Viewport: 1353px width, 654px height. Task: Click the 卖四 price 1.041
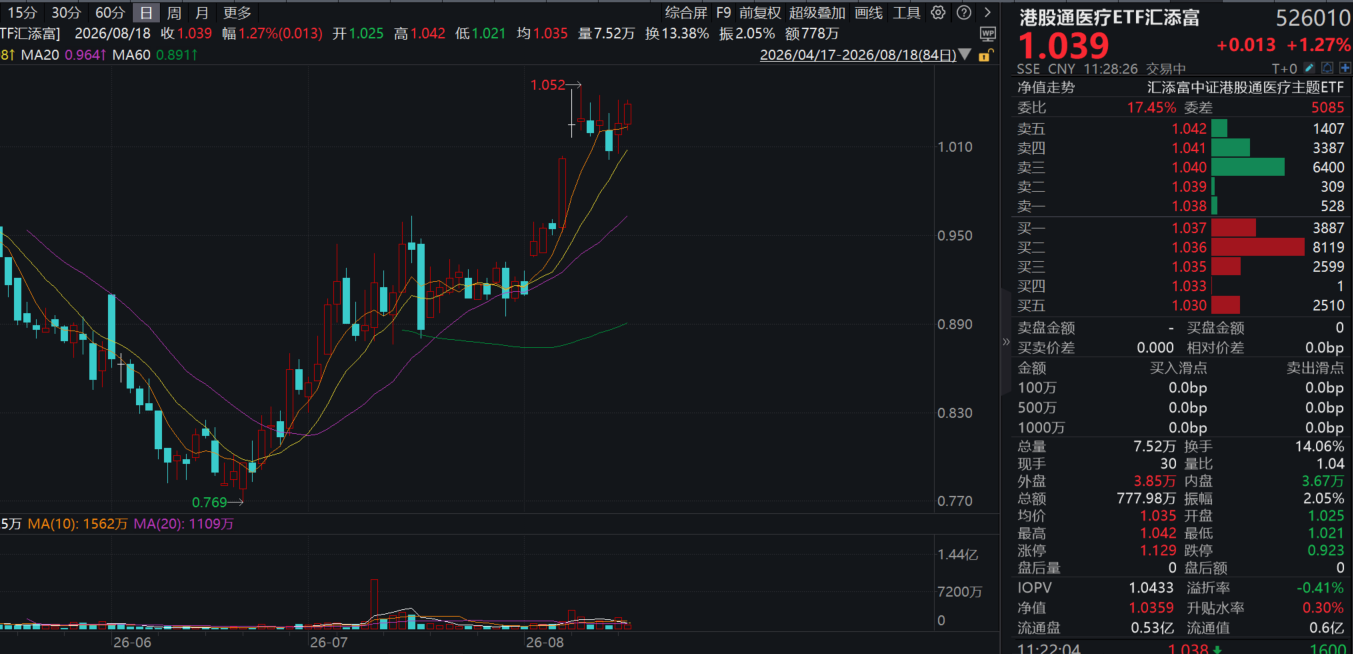coord(1189,148)
